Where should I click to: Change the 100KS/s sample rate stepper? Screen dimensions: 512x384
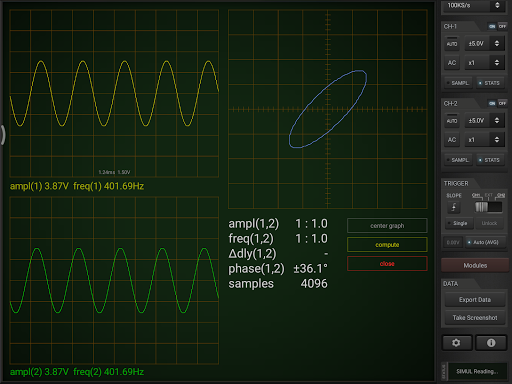coord(497,5)
